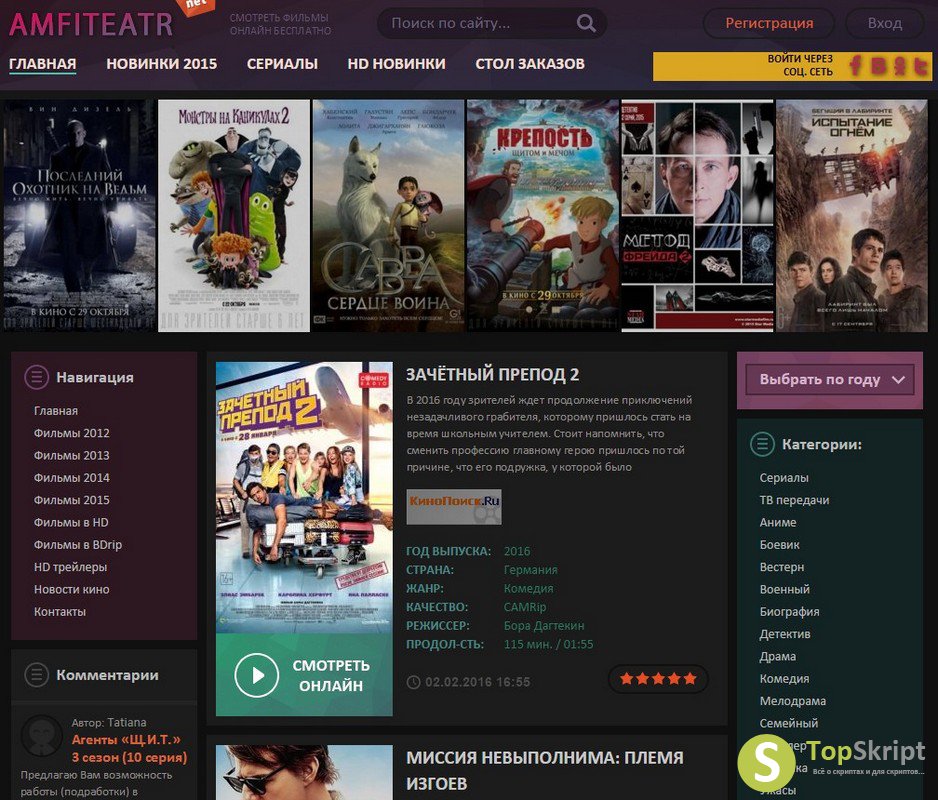Open the Сериалы category link

[x=784, y=477]
